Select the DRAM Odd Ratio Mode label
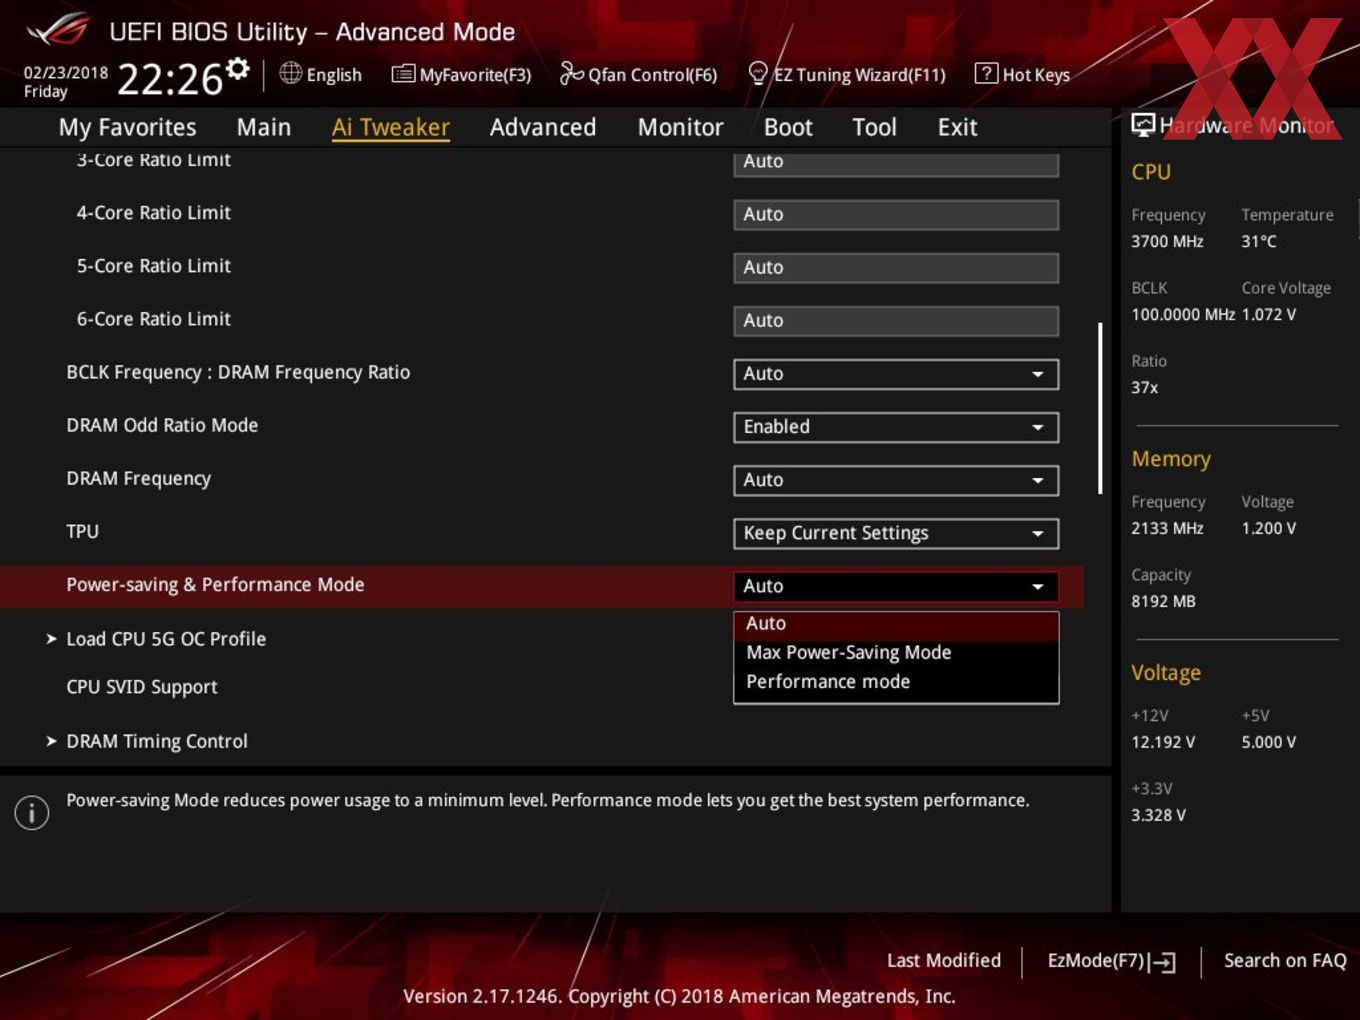The width and height of the screenshot is (1360, 1020). pyautogui.click(x=162, y=425)
